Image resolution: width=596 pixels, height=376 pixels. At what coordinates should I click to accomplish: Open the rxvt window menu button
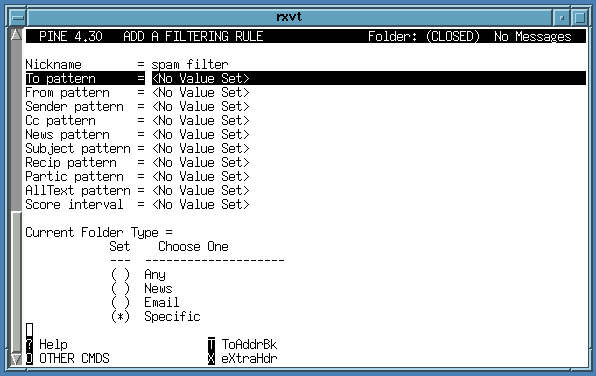tap(17, 17)
